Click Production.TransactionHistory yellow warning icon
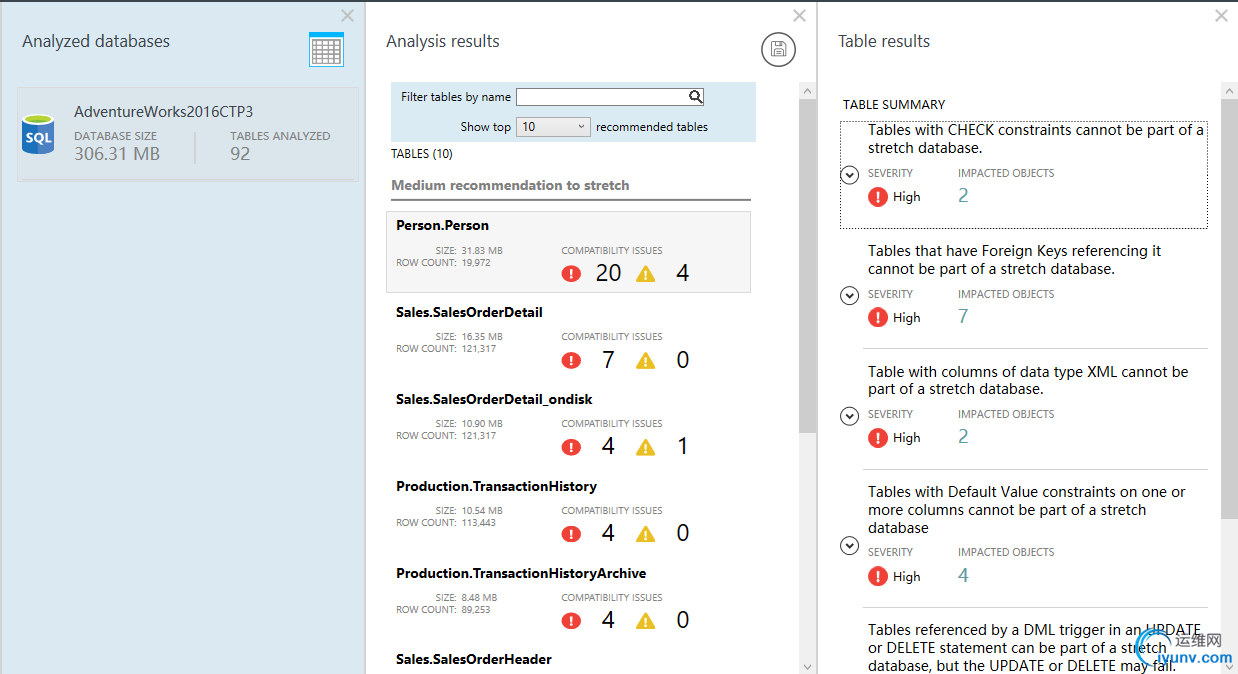1238x674 pixels. pyautogui.click(x=646, y=534)
